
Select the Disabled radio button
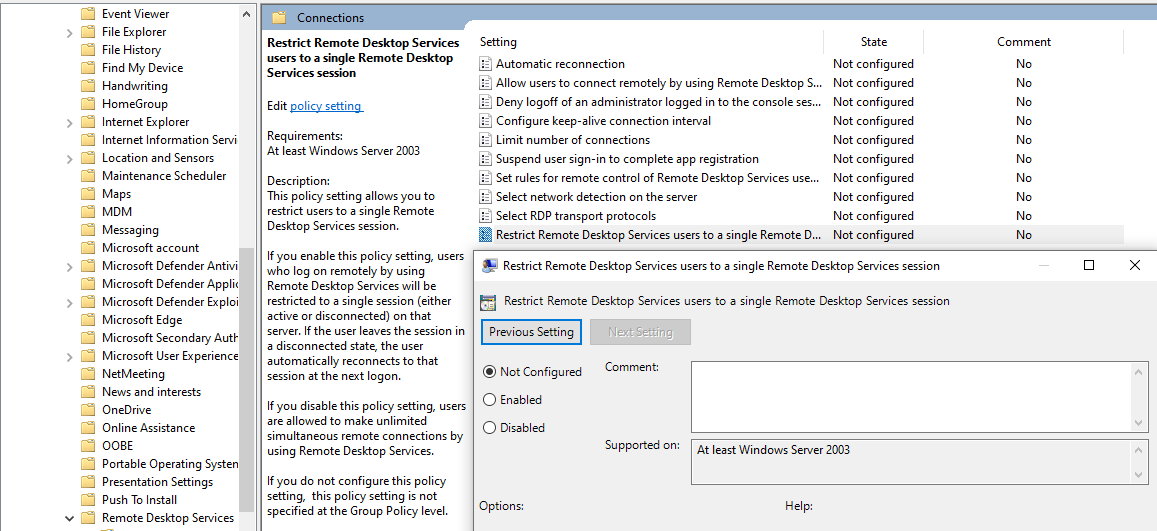(x=489, y=428)
